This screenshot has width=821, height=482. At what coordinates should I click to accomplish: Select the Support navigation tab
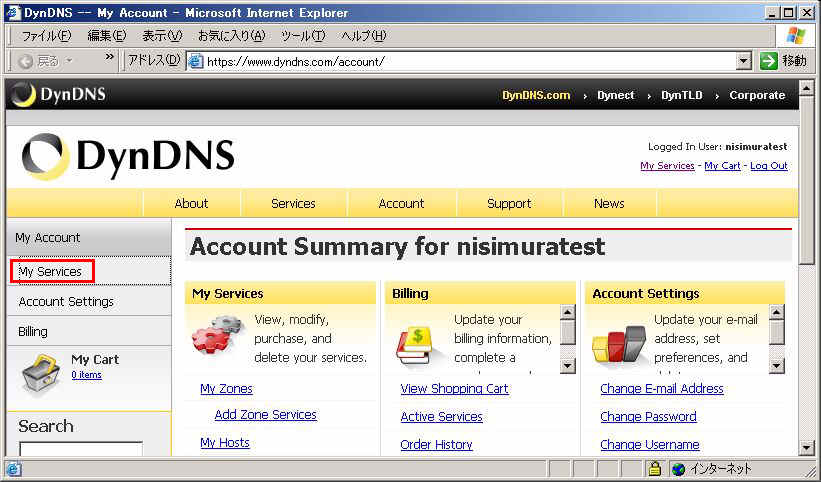[509, 203]
